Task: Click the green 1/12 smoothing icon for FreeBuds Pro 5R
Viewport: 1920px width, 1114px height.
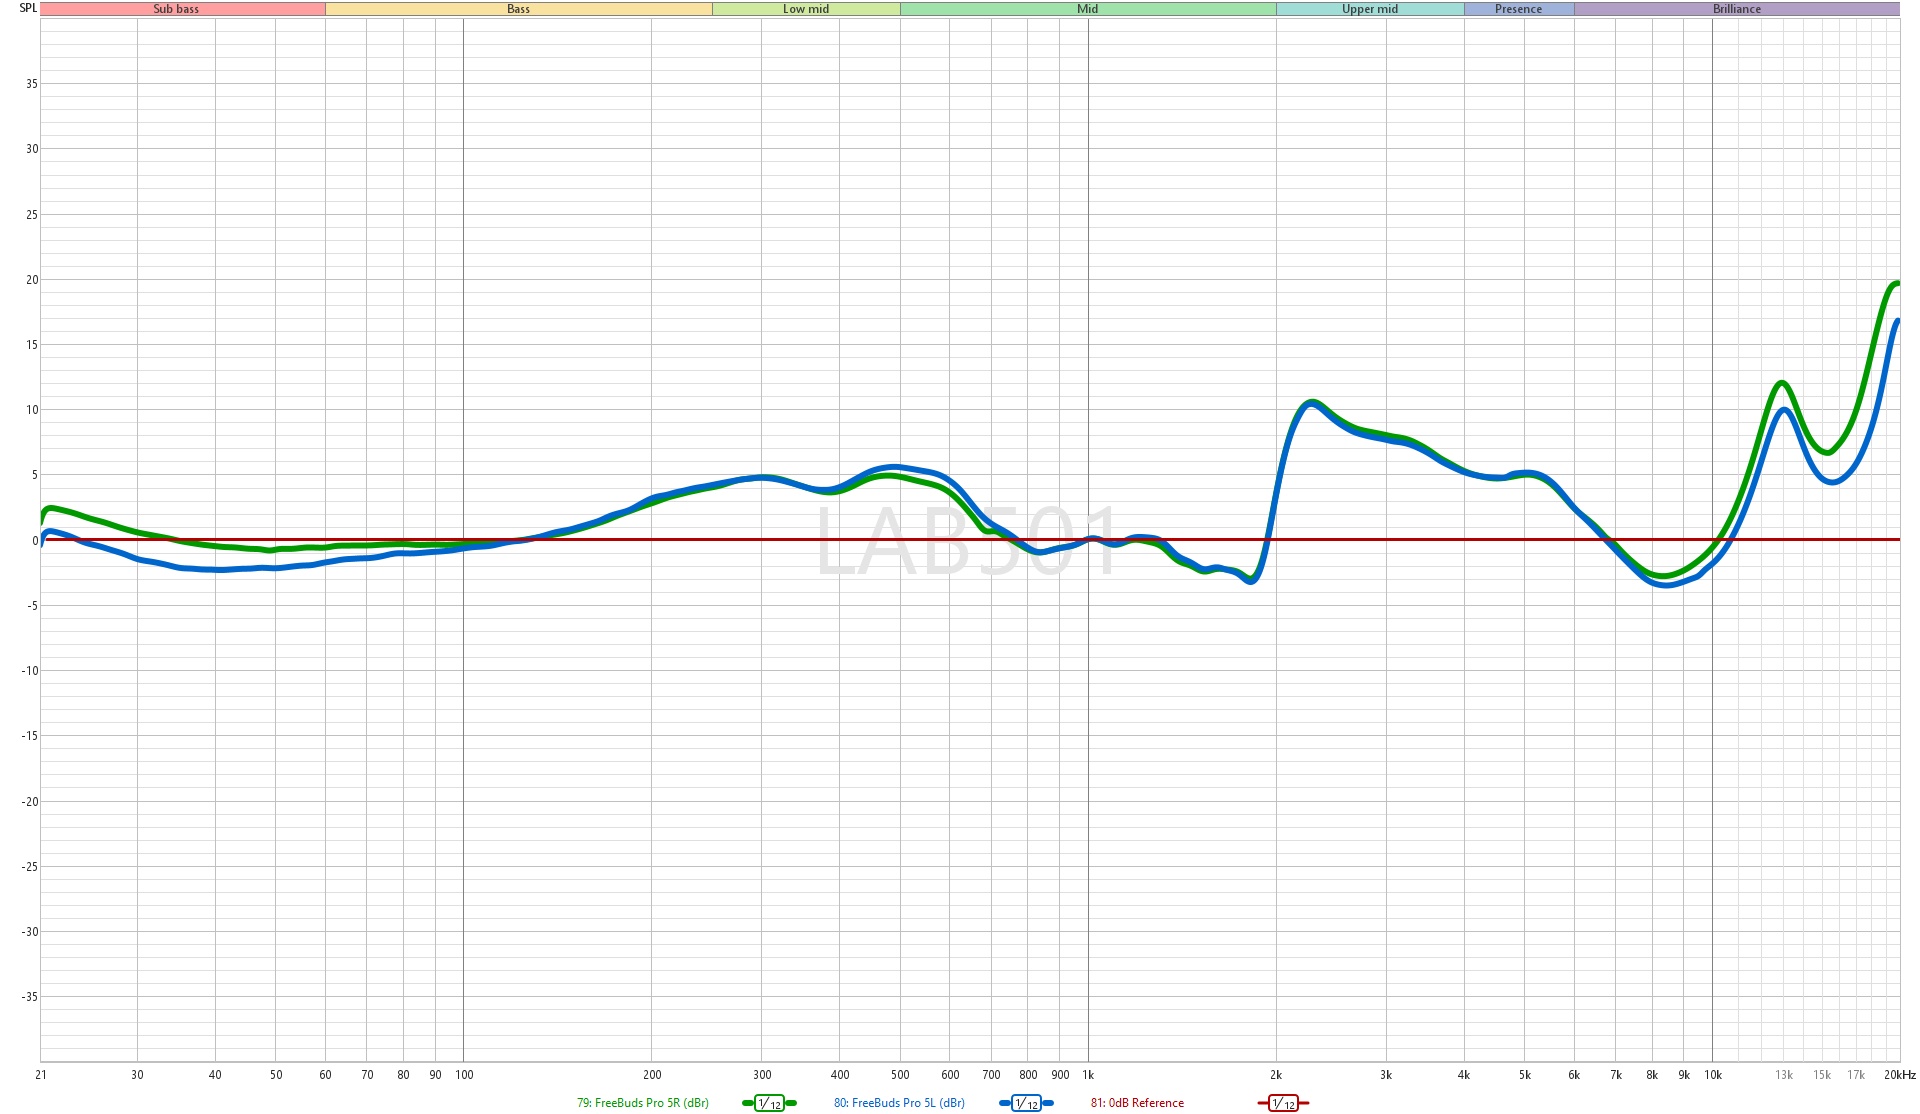Action: pyautogui.click(x=769, y=1103)
